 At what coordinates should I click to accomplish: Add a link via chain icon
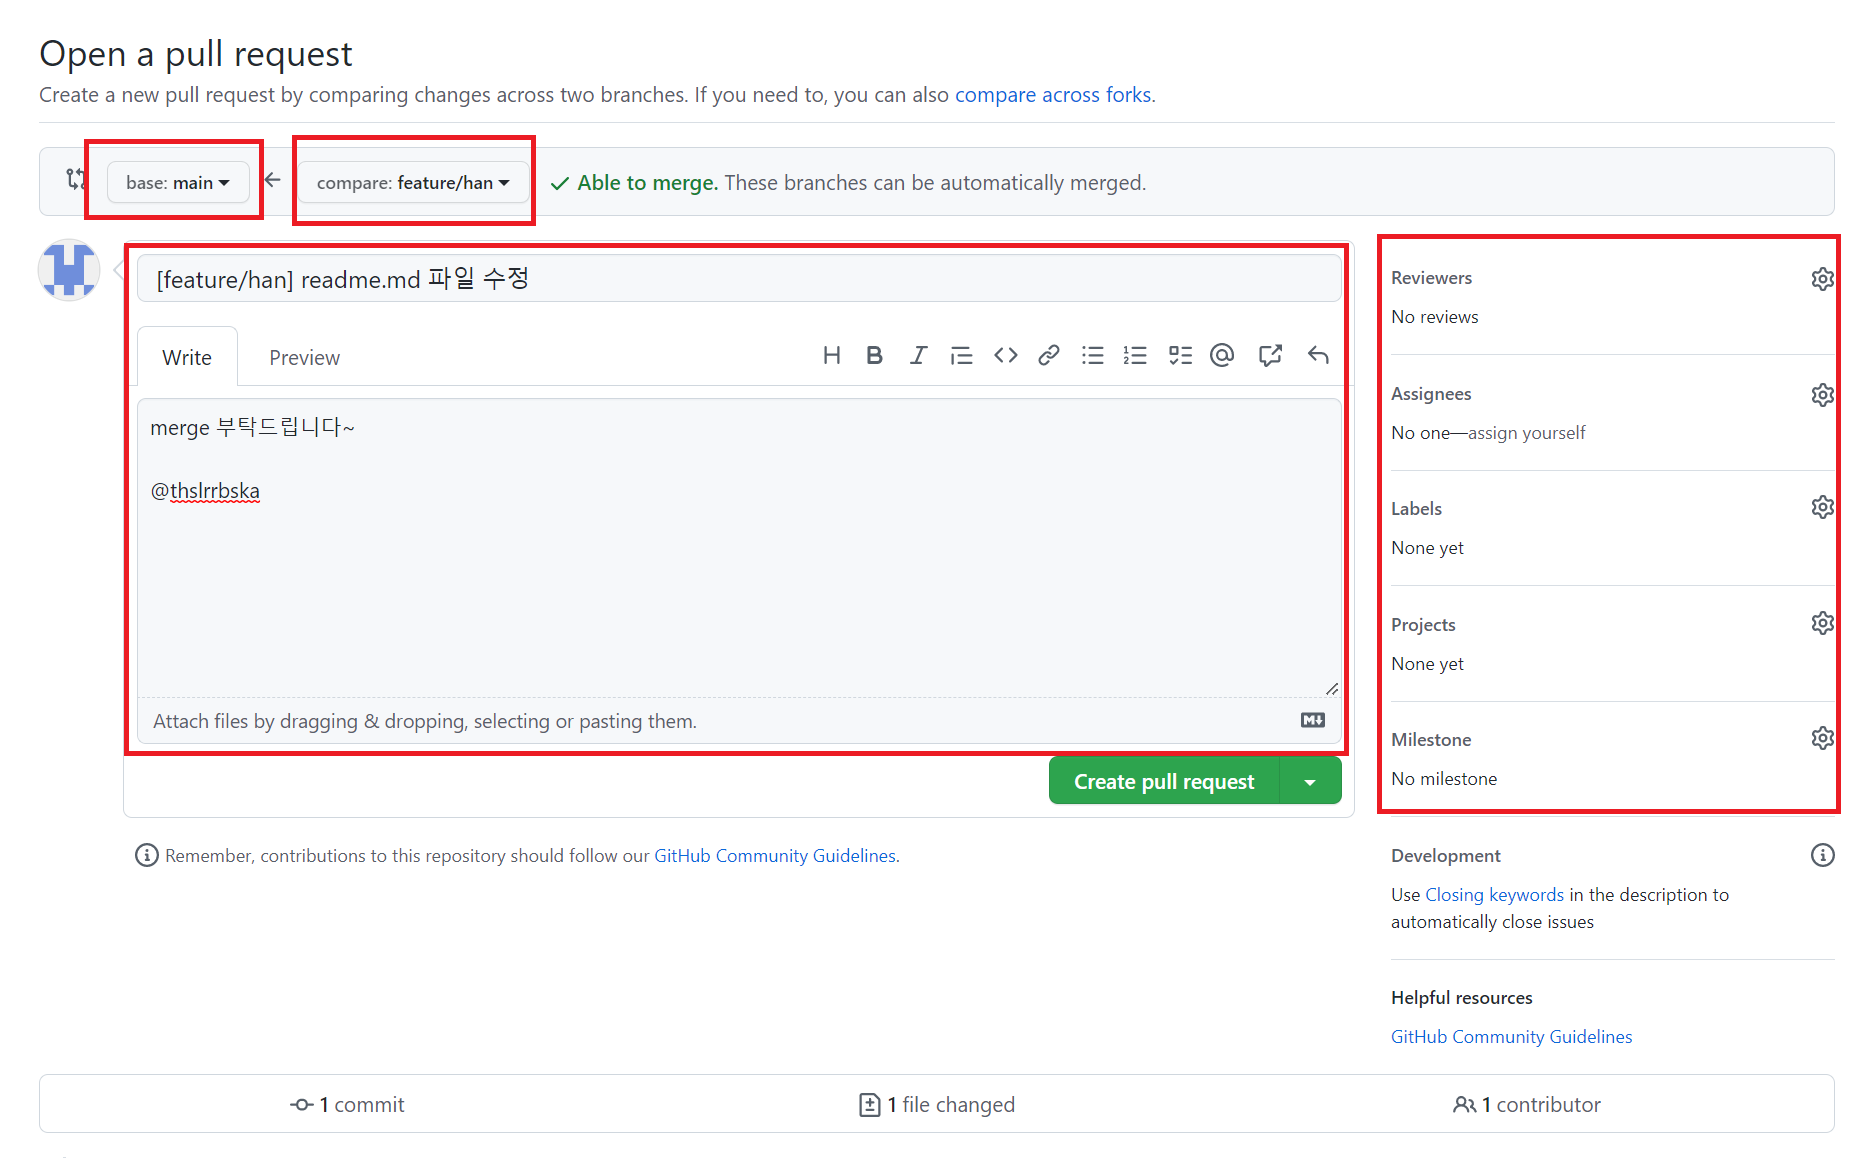click(1048, 355)
